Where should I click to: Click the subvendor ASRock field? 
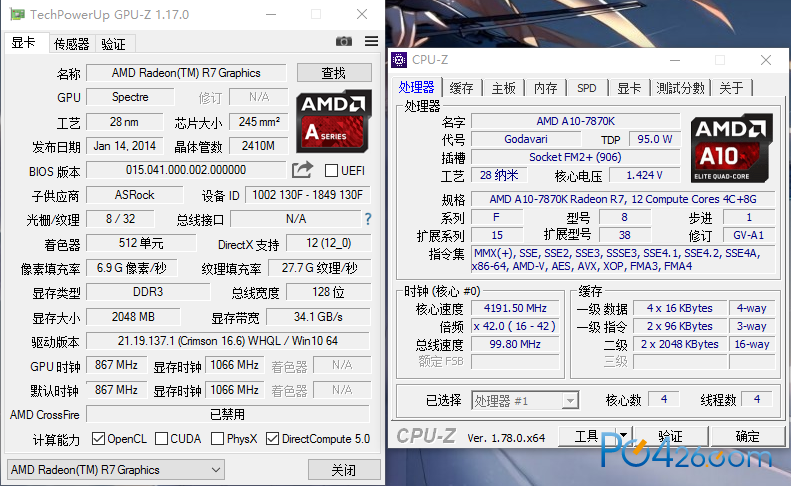pyautogui.click(x=135, y=195)
